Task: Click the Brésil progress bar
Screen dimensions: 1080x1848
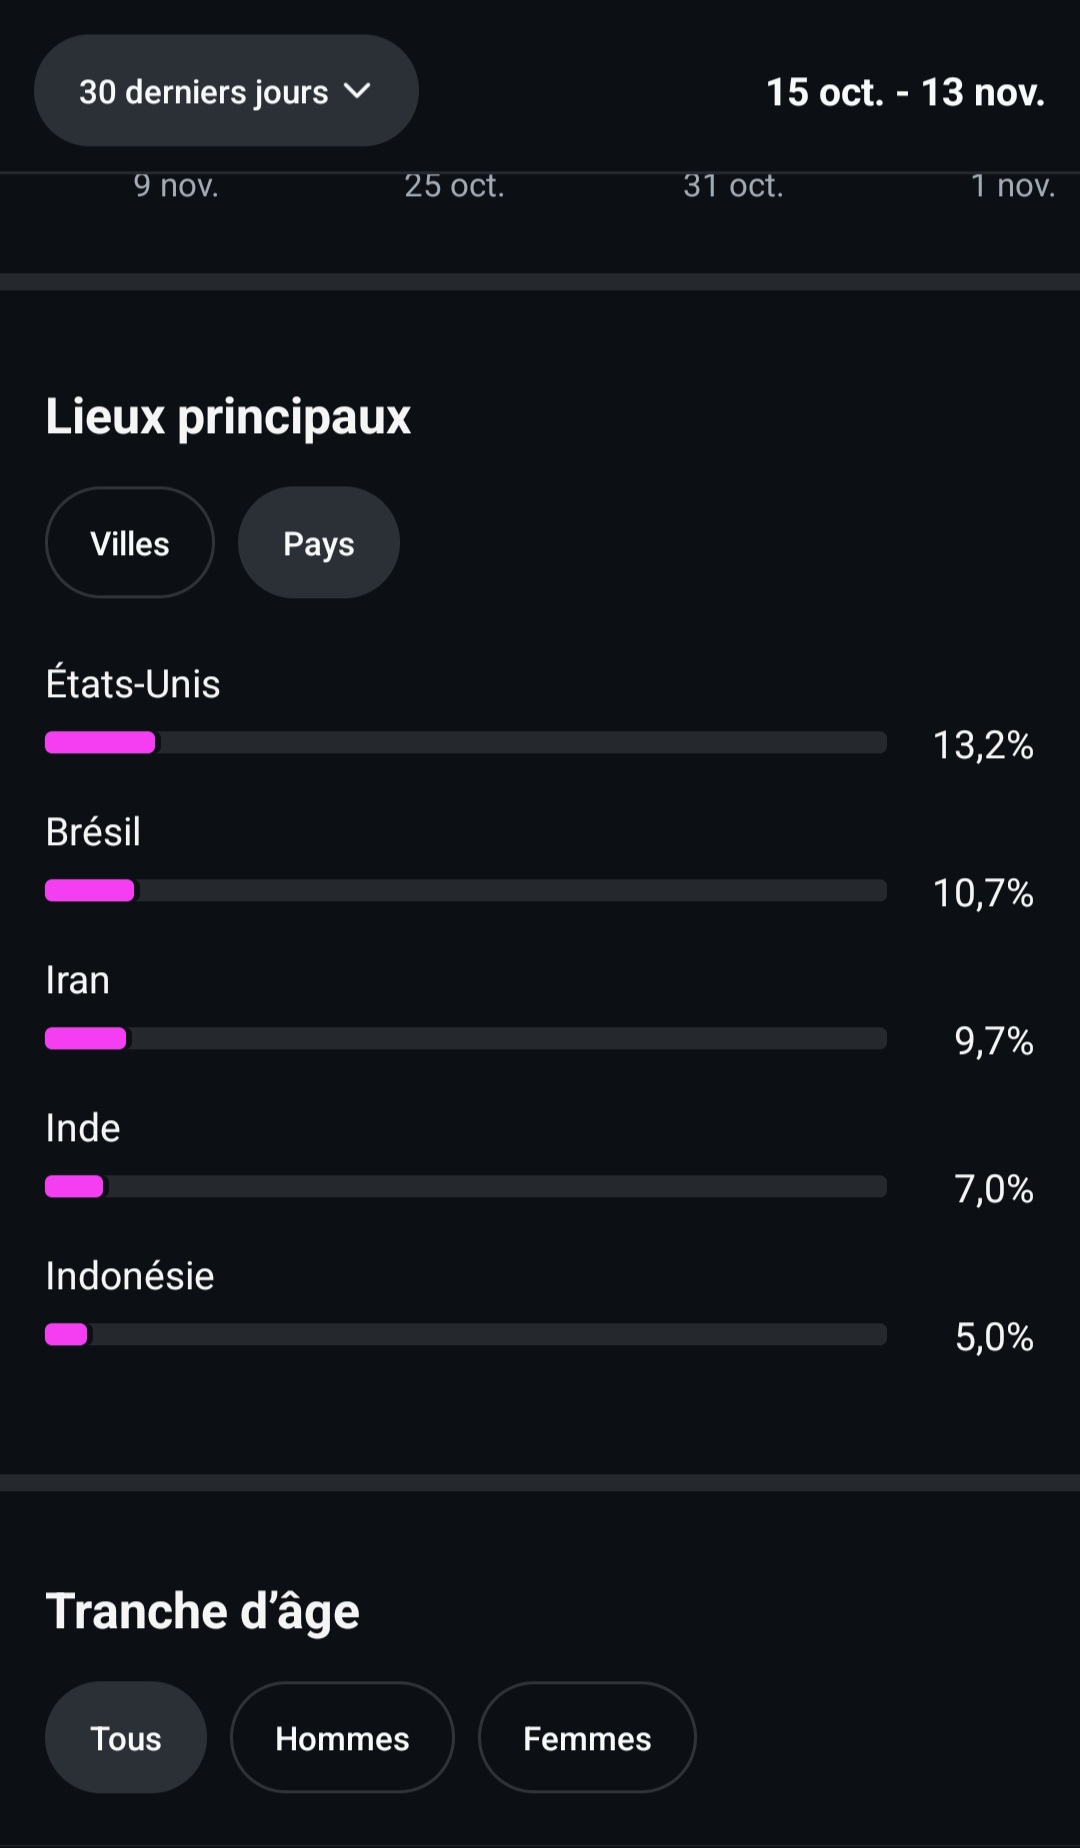Action: click(x=466, y=890)
